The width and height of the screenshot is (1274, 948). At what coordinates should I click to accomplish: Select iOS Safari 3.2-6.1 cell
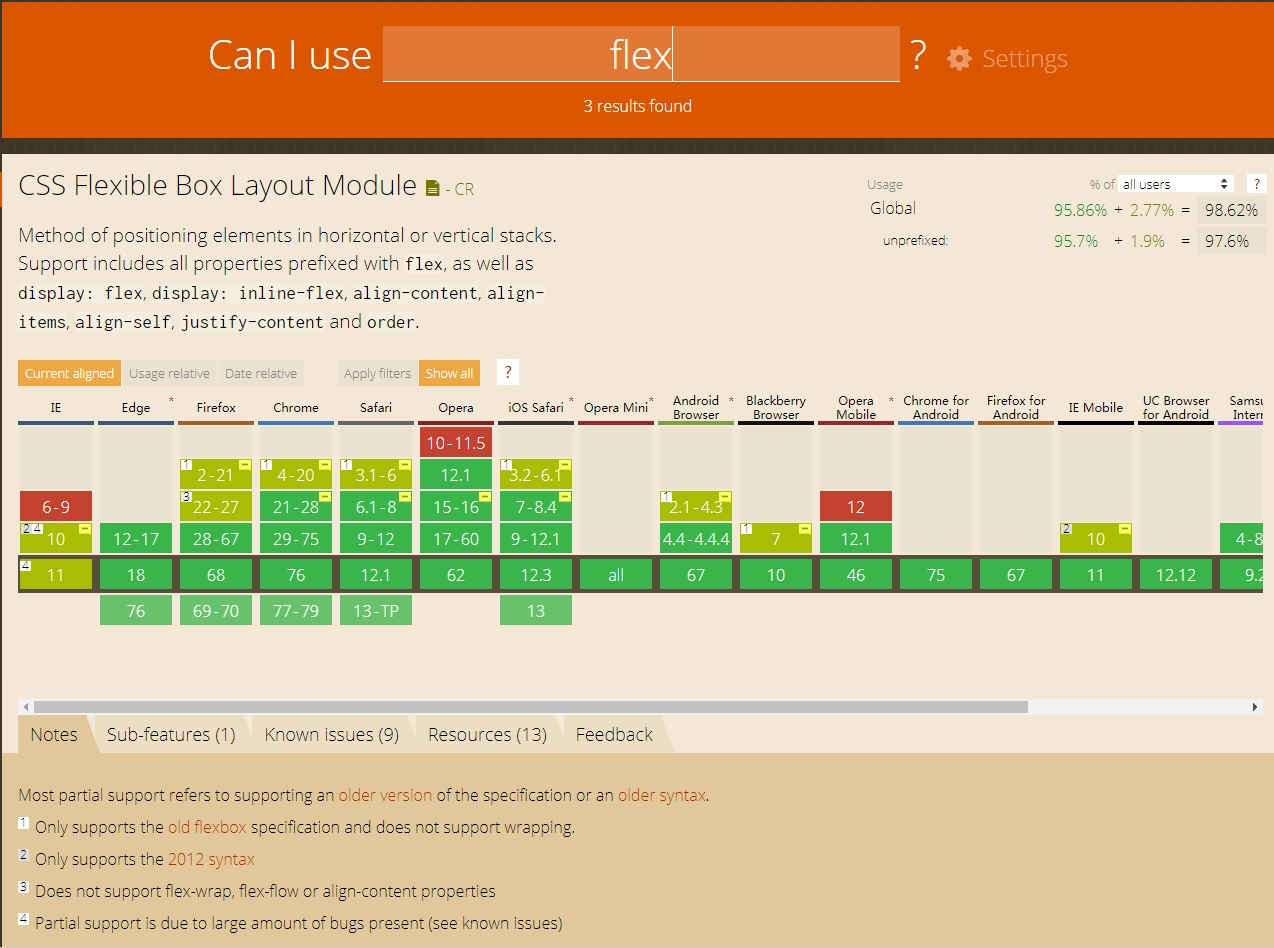[x=536, y=475]
